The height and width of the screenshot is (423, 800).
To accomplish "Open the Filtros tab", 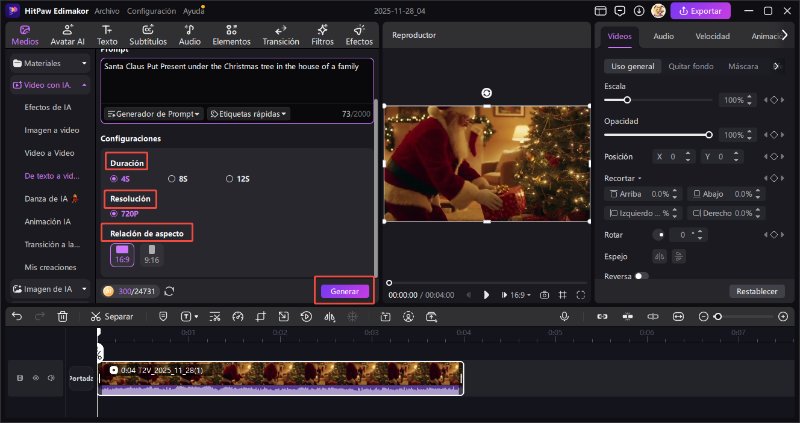I will [x=322, y=35].
